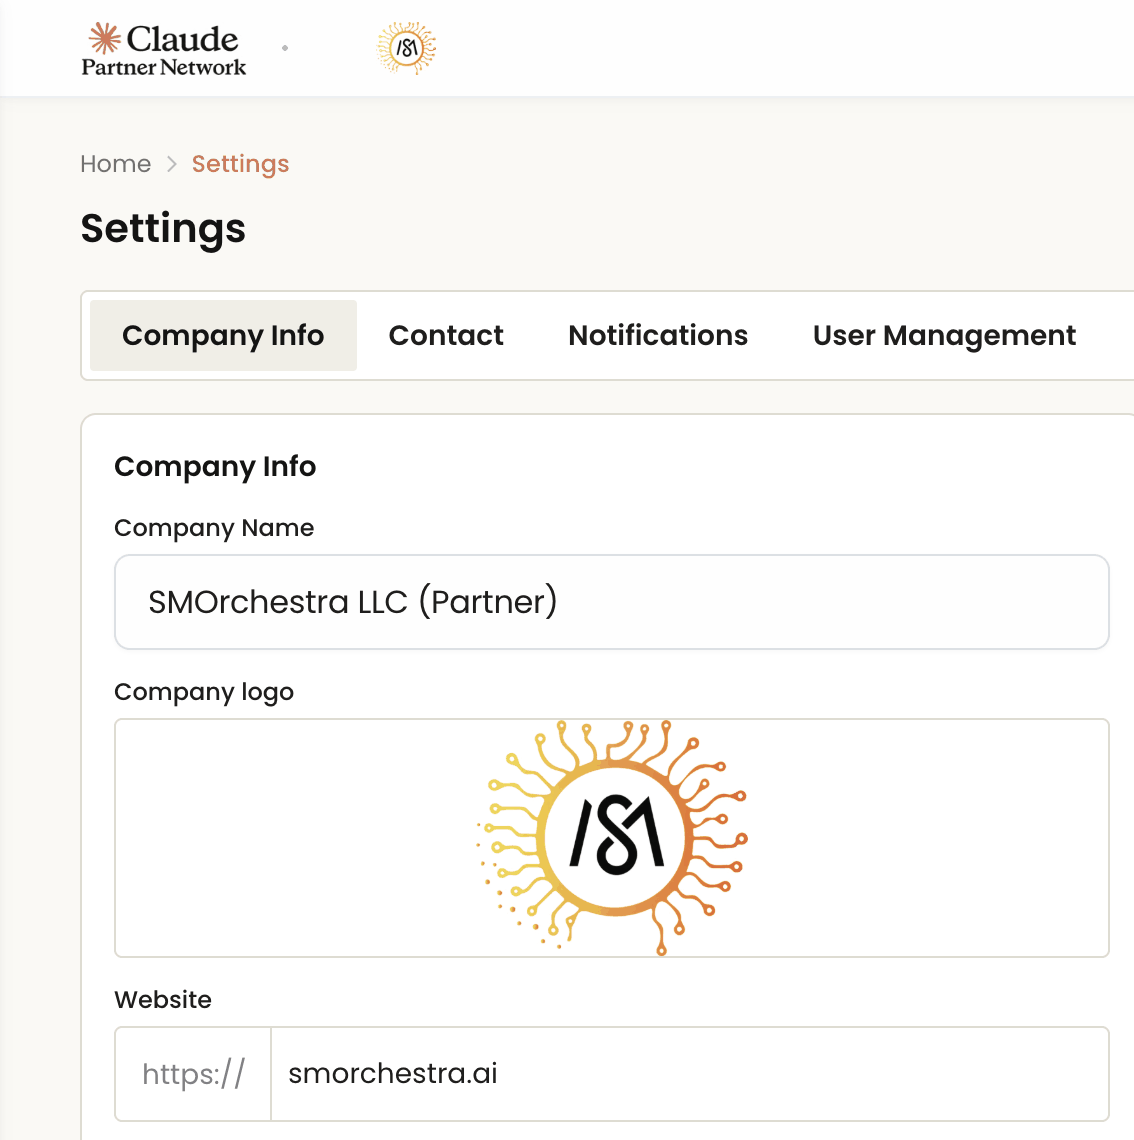Click the SMOrchestra logo in header
Image resolution: width=1134 pixels, height=1140 pixels.
(x=406, y=49)
